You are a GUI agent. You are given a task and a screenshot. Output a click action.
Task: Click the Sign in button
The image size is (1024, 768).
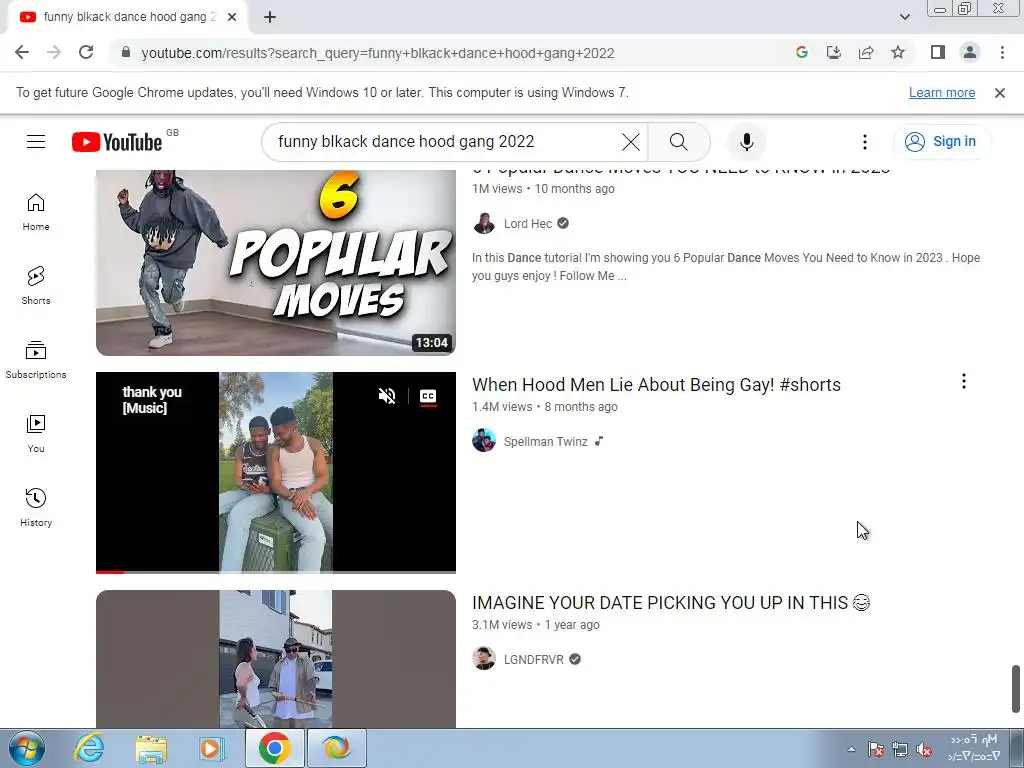(x=941, y=142)
